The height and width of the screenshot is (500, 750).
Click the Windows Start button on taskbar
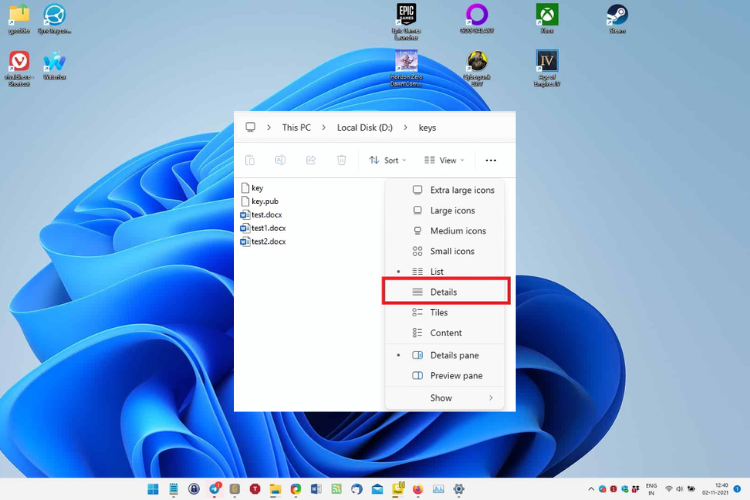(153, 489)
